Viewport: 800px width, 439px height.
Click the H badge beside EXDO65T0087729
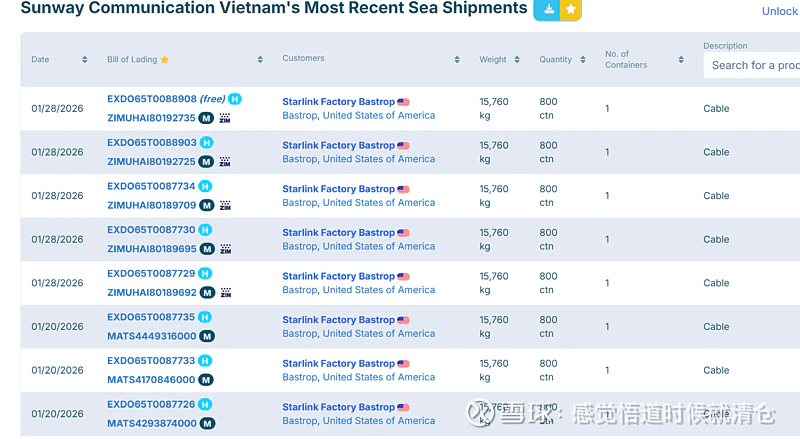(206, 273)
